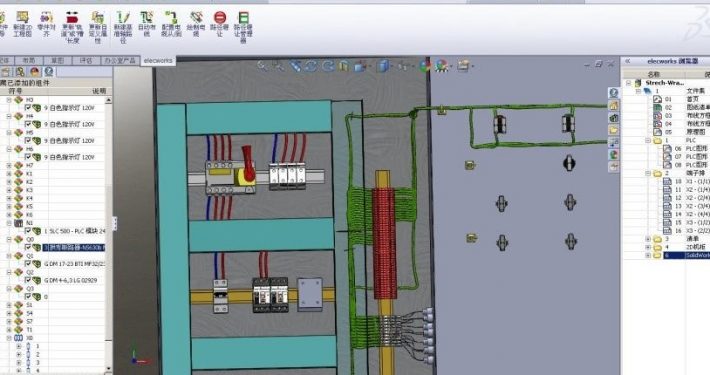Image resolution: width=710 pixels, height=375 pixels.
Task: Click the 新建基准轴路径 icon
Action: pos(123,27)
